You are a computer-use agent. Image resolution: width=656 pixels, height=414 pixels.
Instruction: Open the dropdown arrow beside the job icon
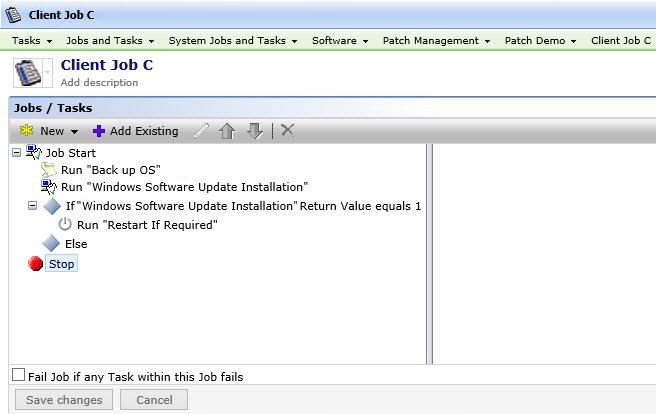(x=48, y=73)
